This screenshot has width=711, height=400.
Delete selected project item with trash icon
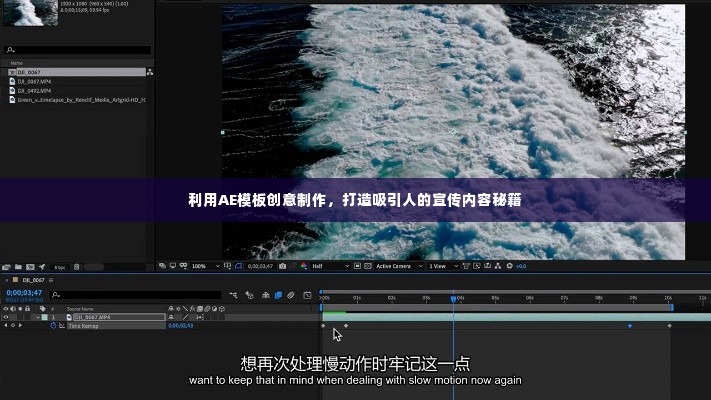click(77, 267)
